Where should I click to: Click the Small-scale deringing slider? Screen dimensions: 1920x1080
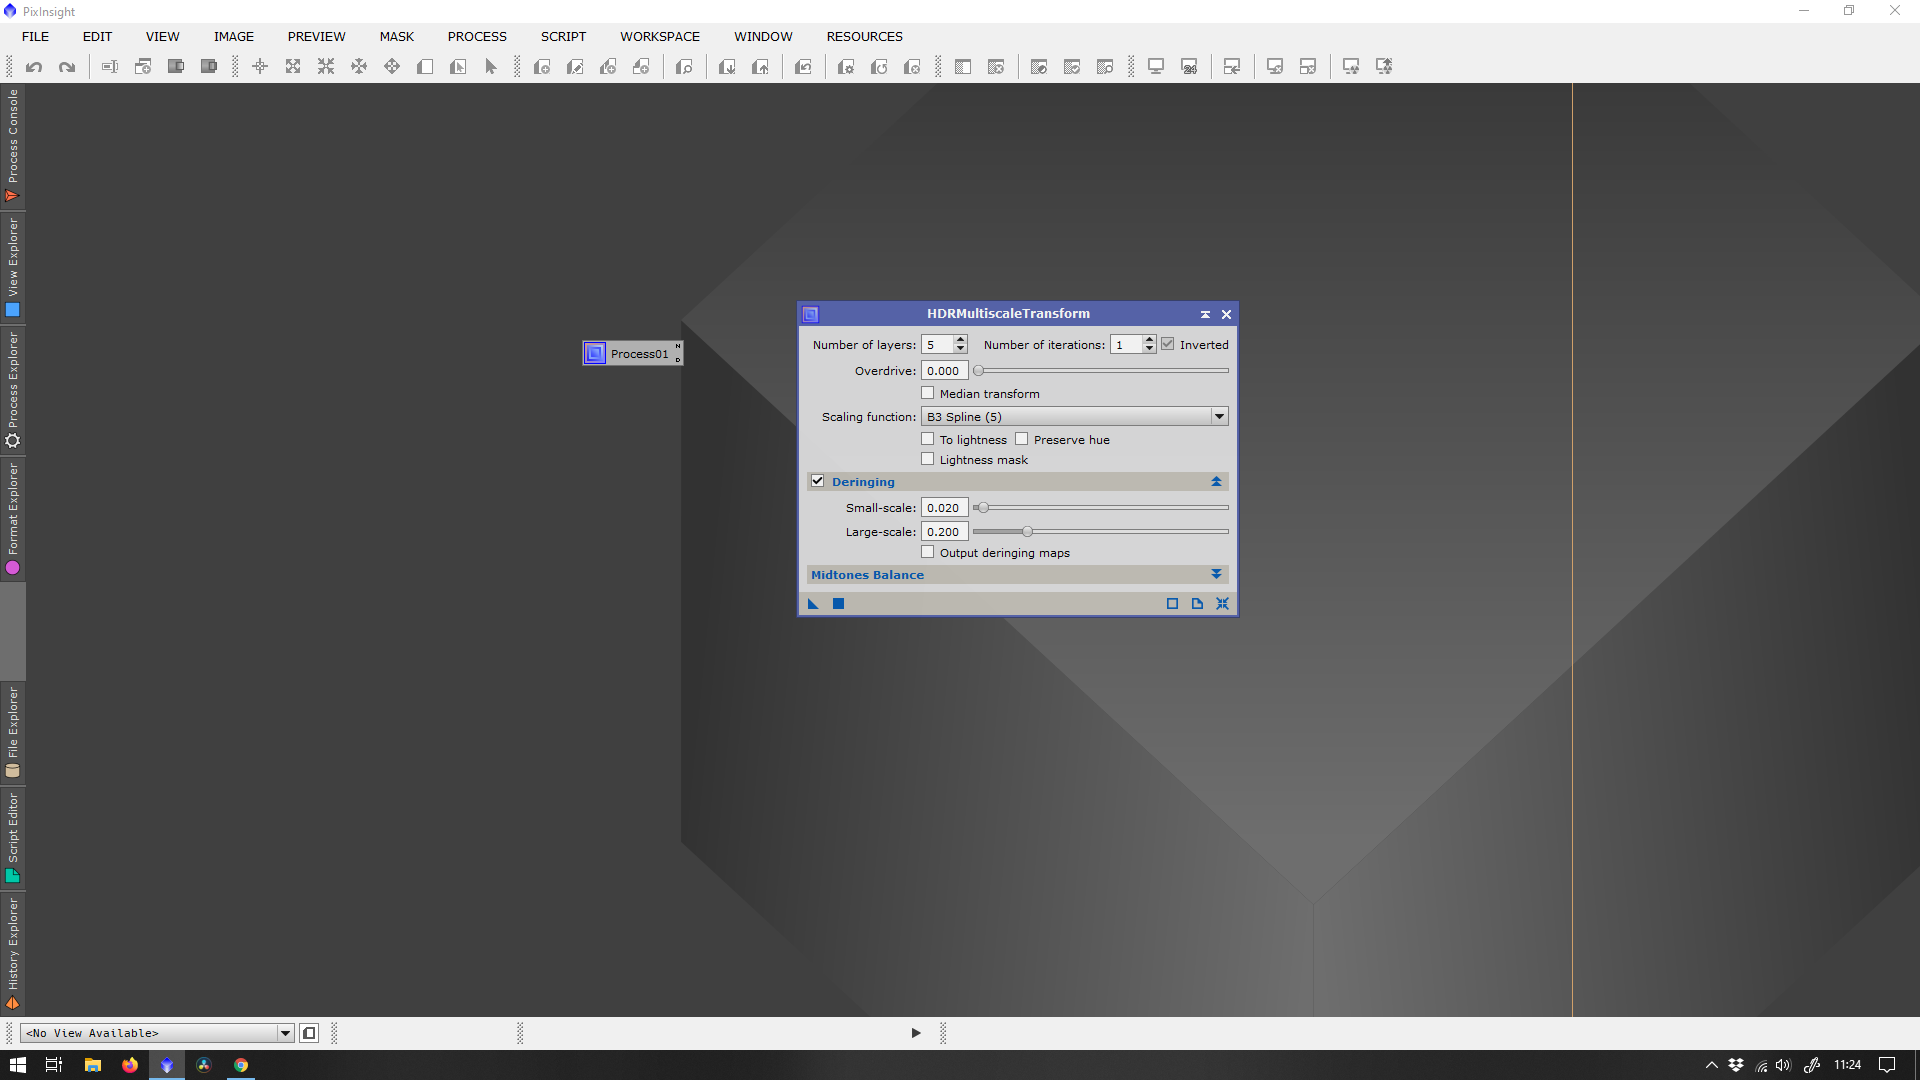click(1101, 508)
